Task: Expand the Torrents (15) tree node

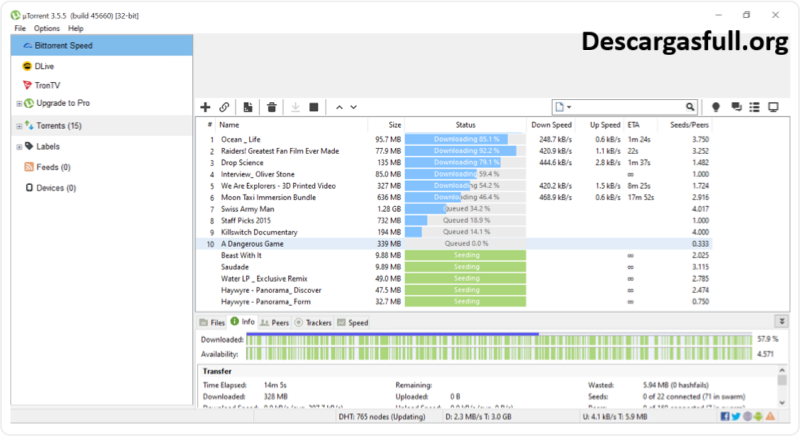Action: click(x=19, y=126)
